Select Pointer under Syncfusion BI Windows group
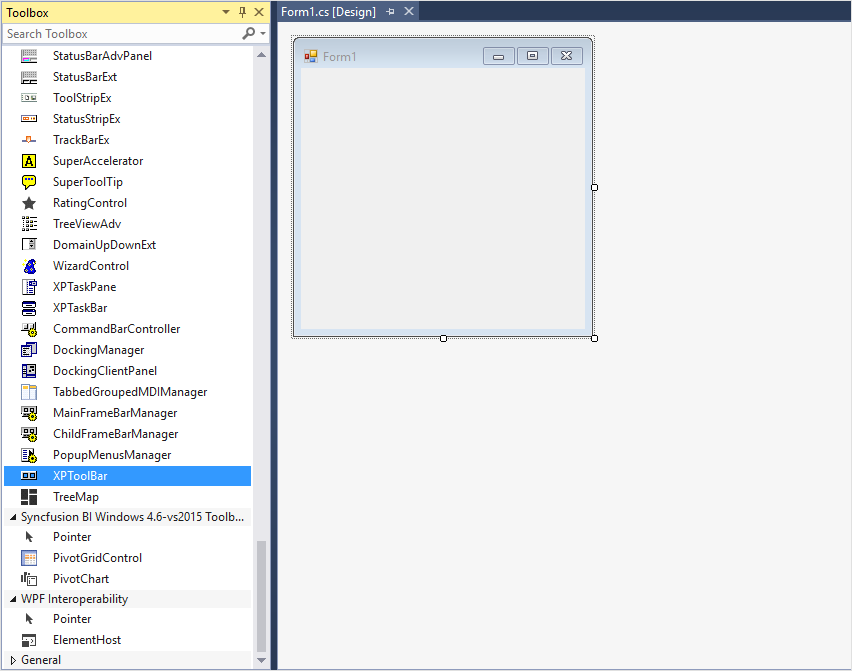Viewport: 852px width, 671px height. [x=72, y=537]
